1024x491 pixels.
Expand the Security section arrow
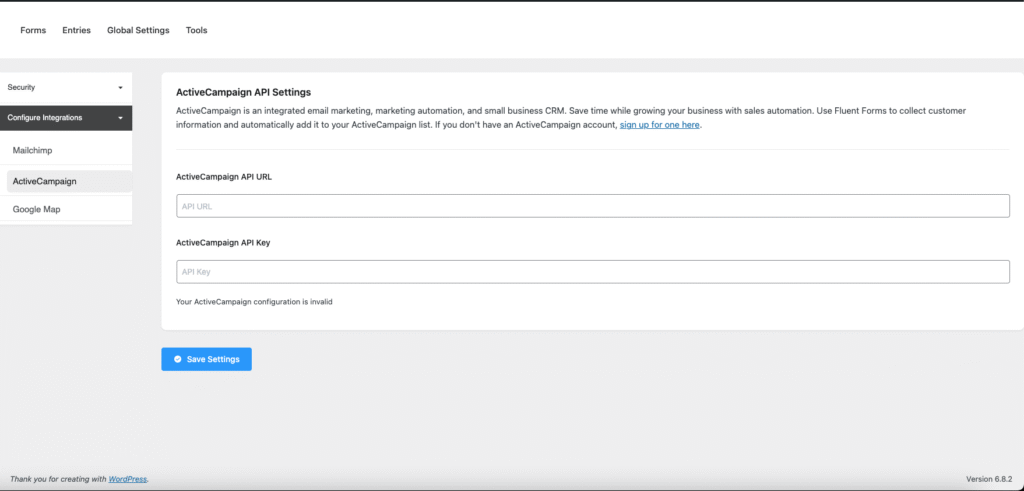120,88
